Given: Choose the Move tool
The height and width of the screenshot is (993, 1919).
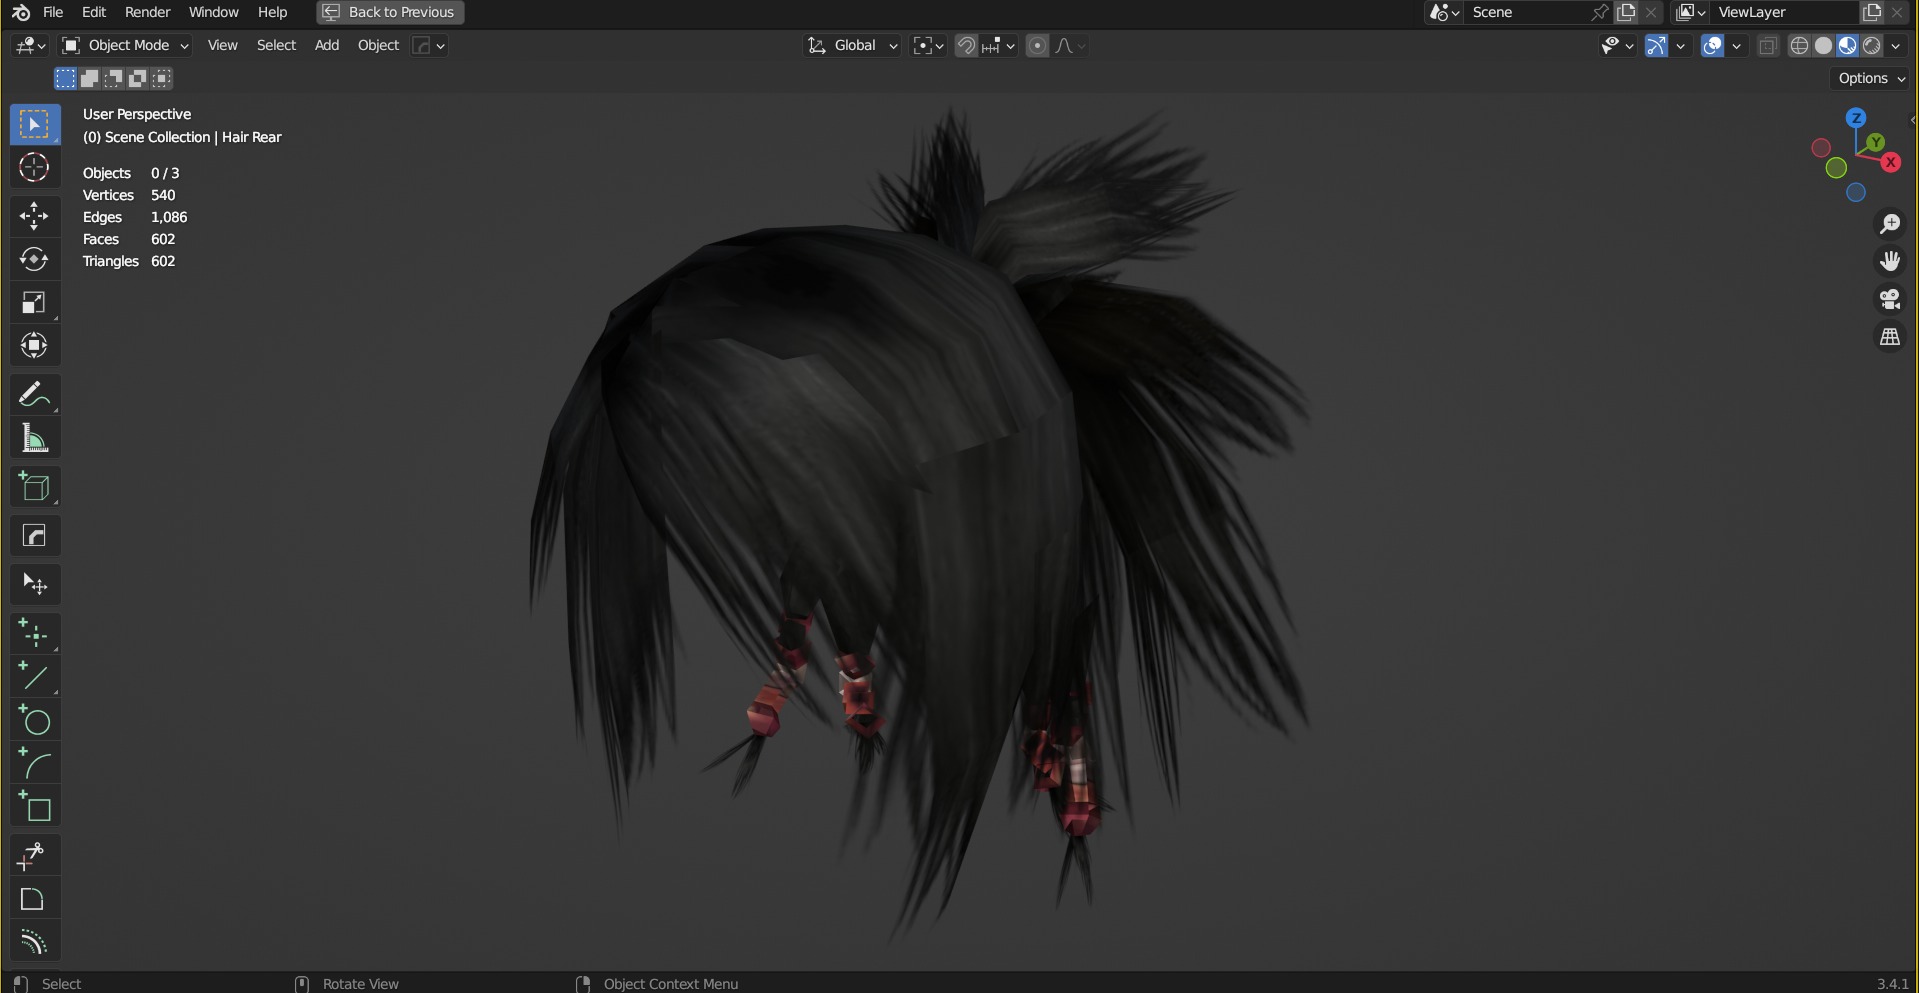Looking at the screenshot, I should coord(35,216).
